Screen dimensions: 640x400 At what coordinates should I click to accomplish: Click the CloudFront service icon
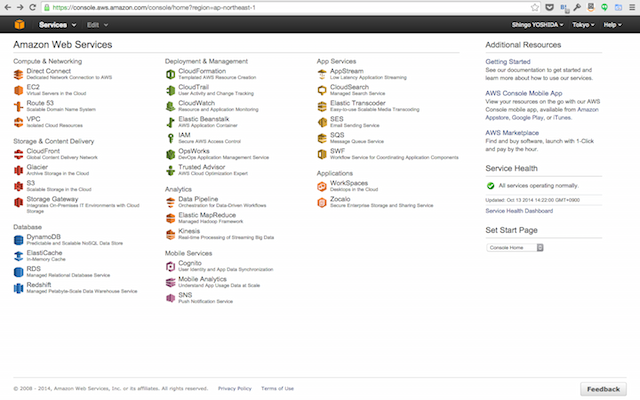point(18,154)
